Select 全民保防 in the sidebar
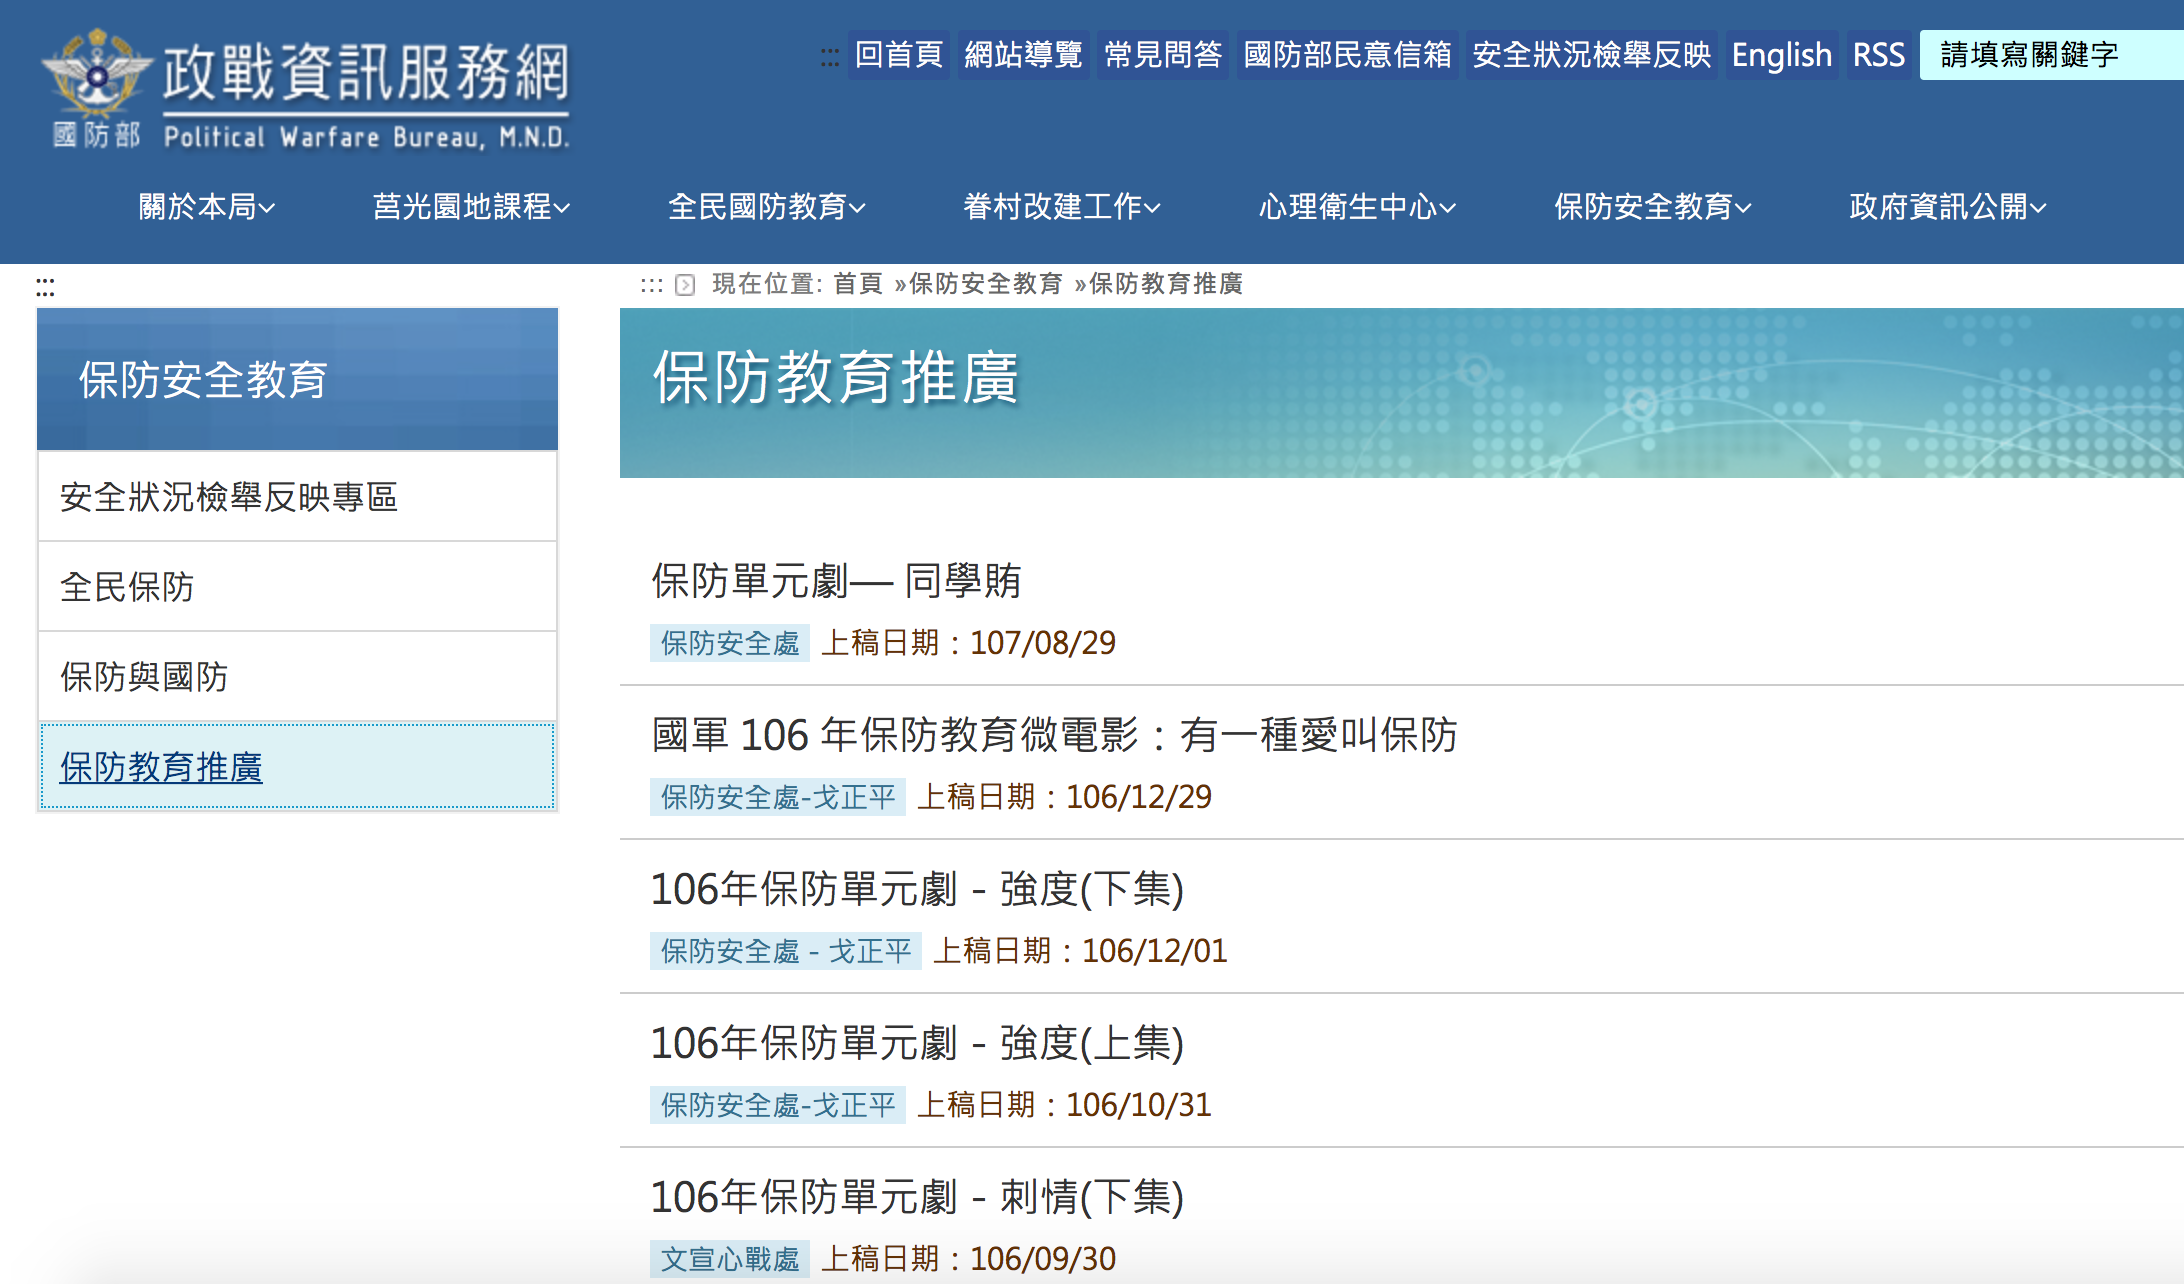 coord(127,587)
